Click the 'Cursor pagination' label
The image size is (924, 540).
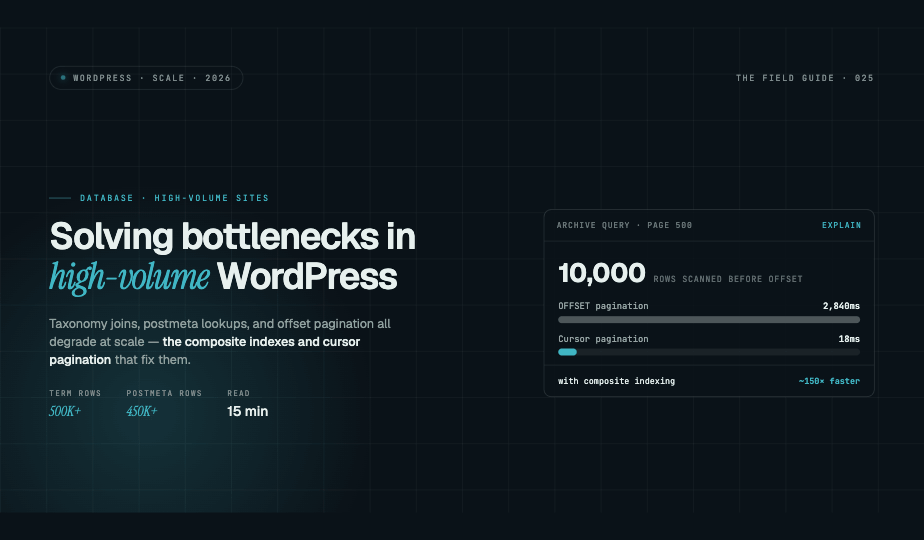pos(603,339)
